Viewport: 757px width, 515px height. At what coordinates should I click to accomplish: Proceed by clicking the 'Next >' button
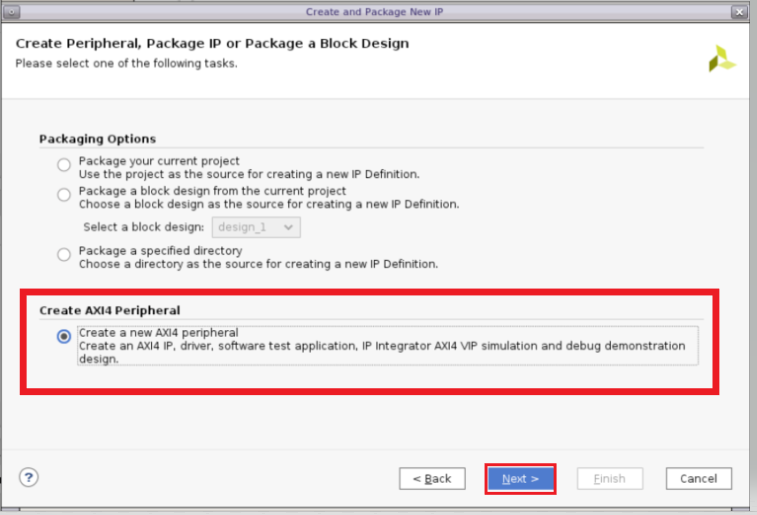520,479
